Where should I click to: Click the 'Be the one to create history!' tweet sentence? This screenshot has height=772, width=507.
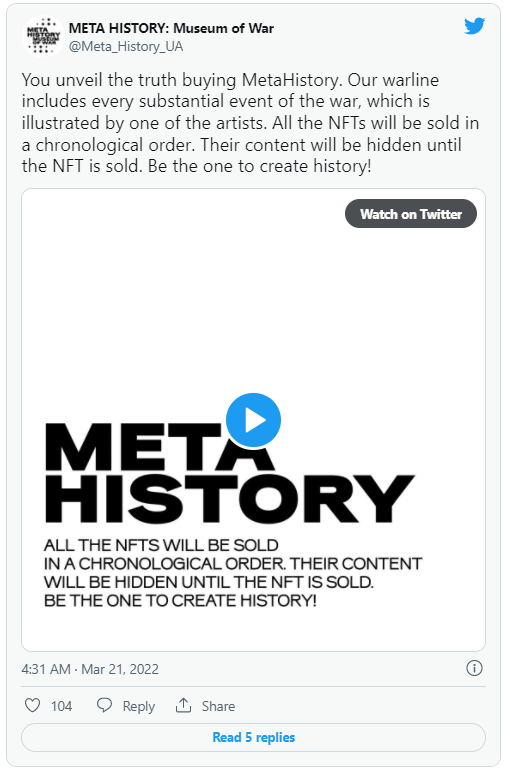pos(259,166)
